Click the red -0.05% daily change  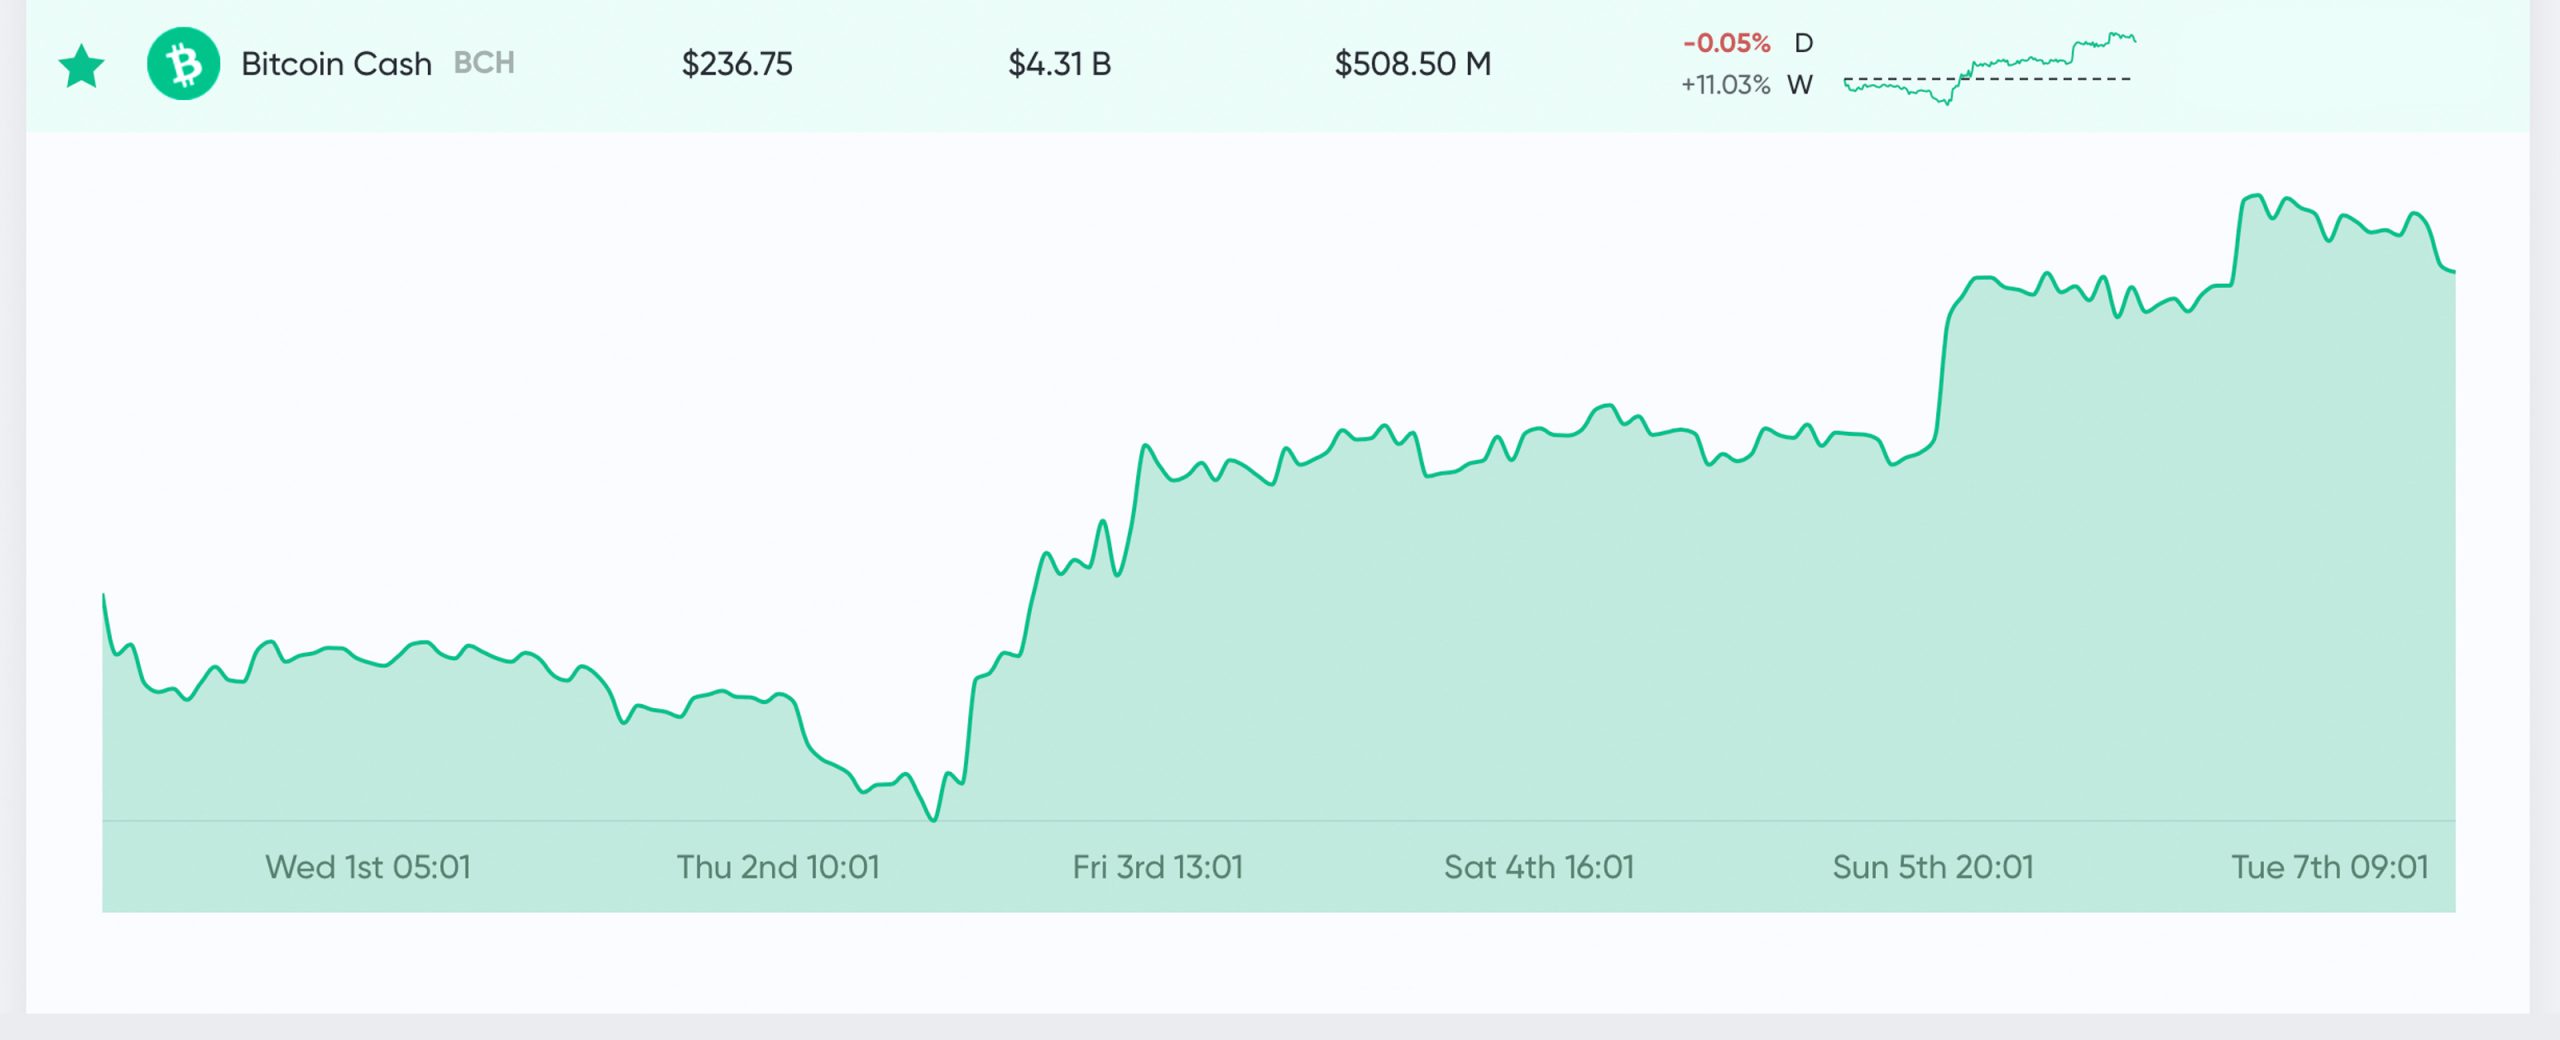coord(1726,43)
